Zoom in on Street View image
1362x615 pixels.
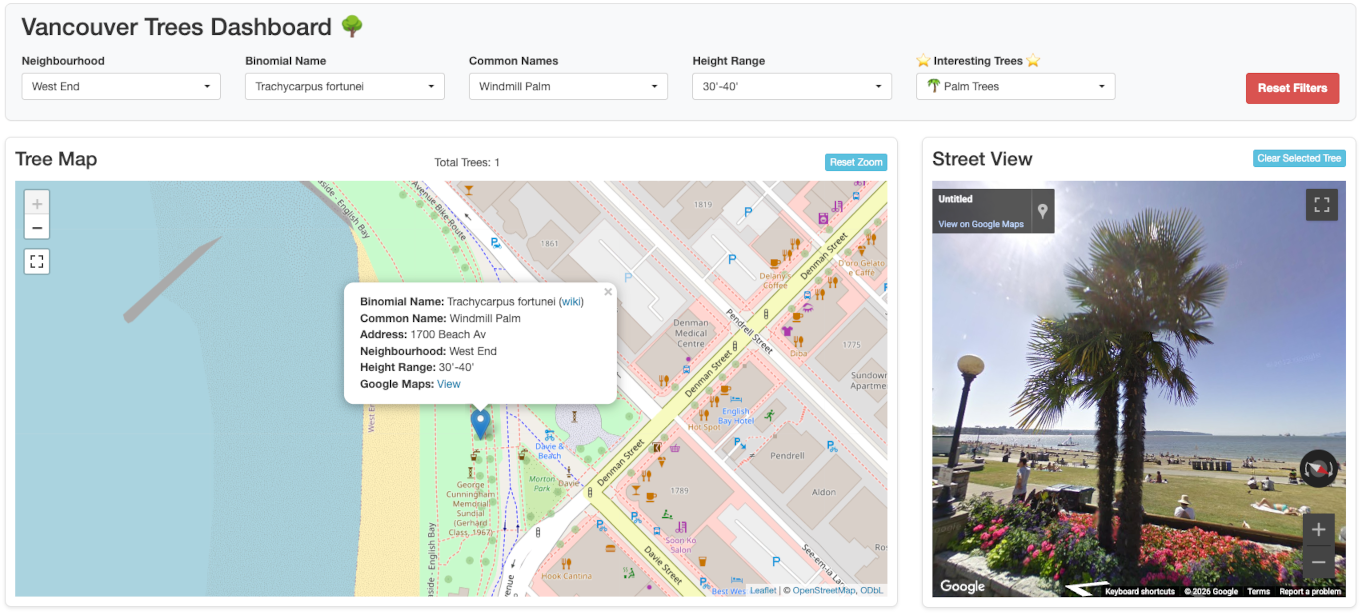pos(1318,530)
